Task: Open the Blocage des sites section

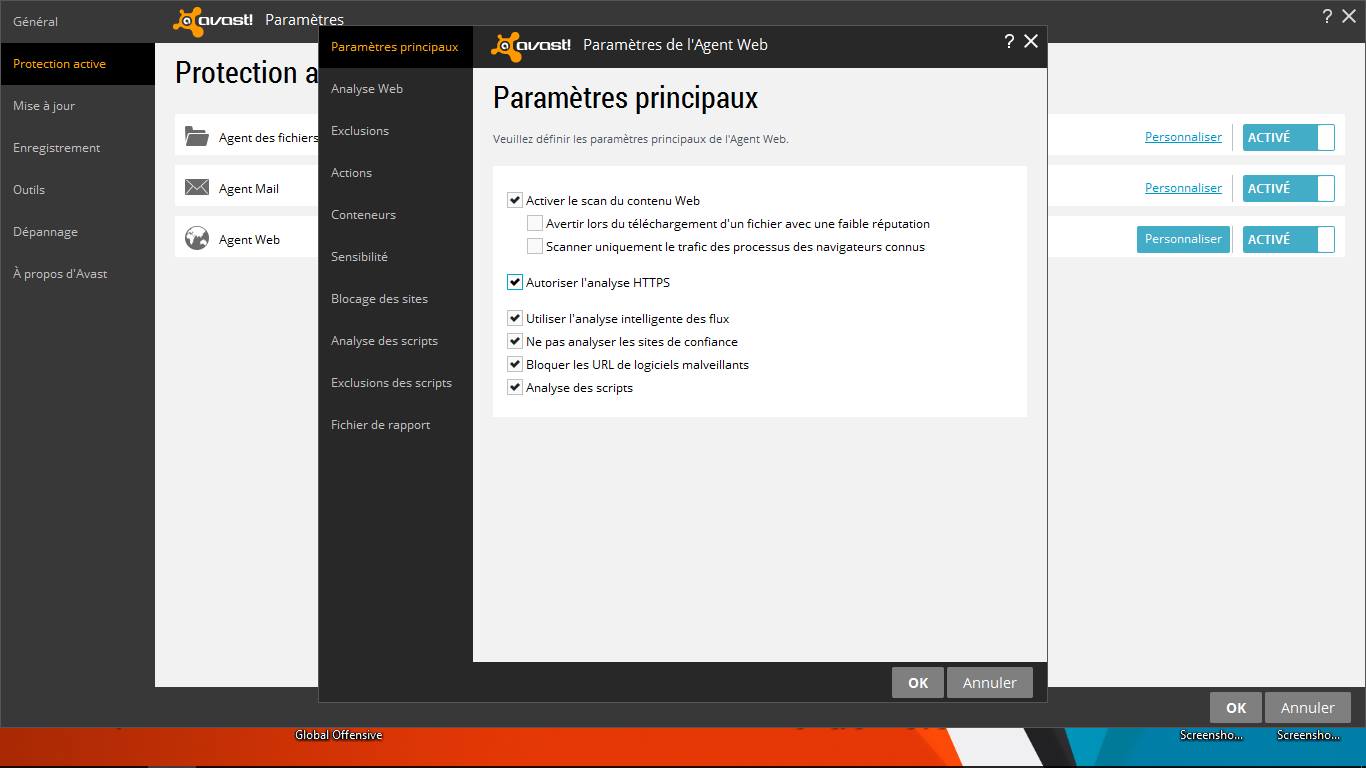Action: [395, 299]
